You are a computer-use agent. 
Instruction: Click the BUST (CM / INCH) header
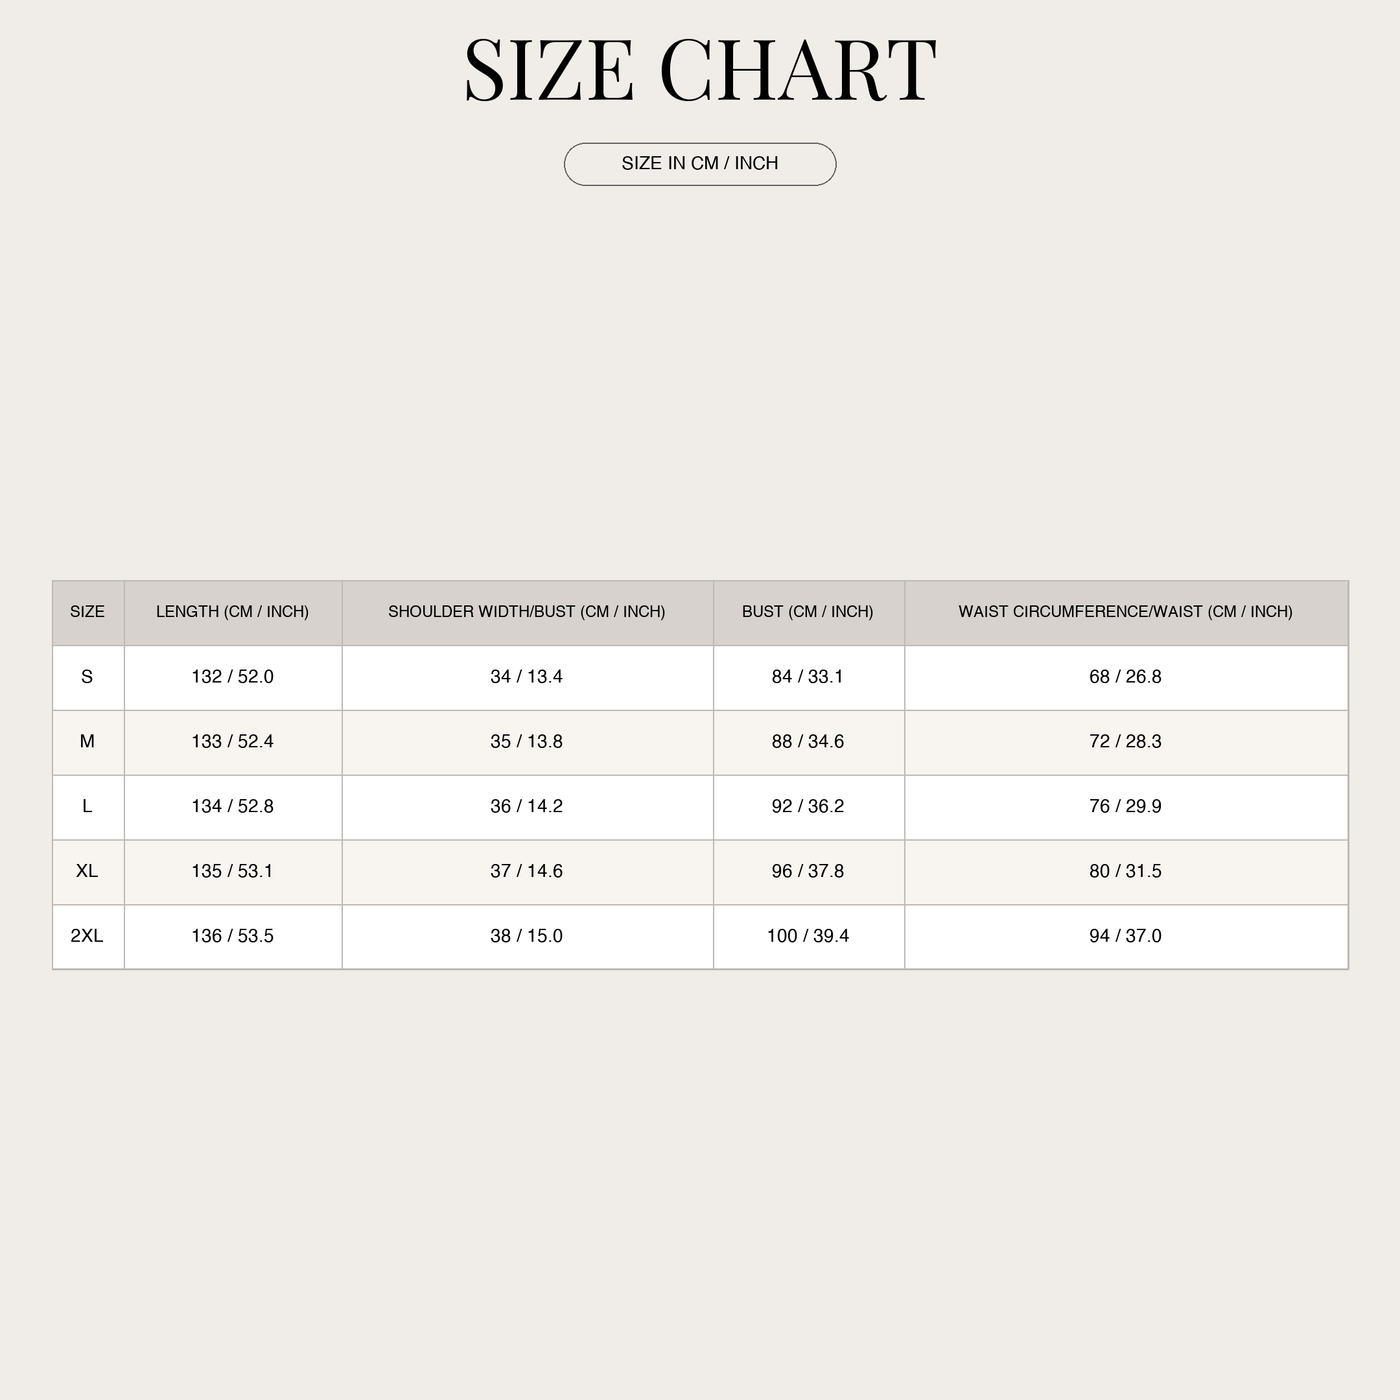(x=808, y=612)
